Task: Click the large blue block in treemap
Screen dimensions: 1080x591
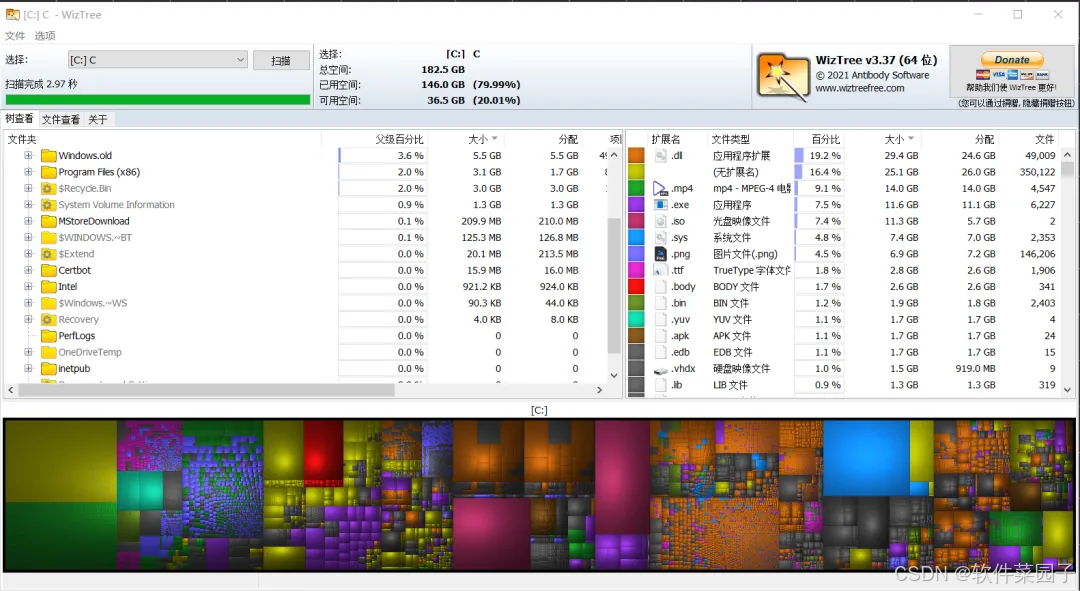Action: [x=866, y=457]
